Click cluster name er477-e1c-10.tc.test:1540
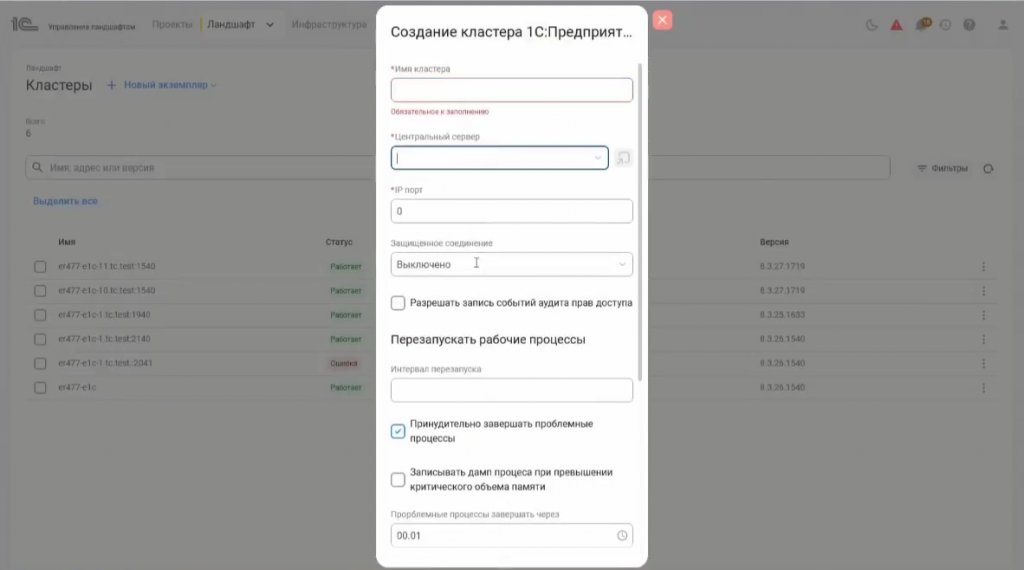1024x570 pixels. click(106, 291)
